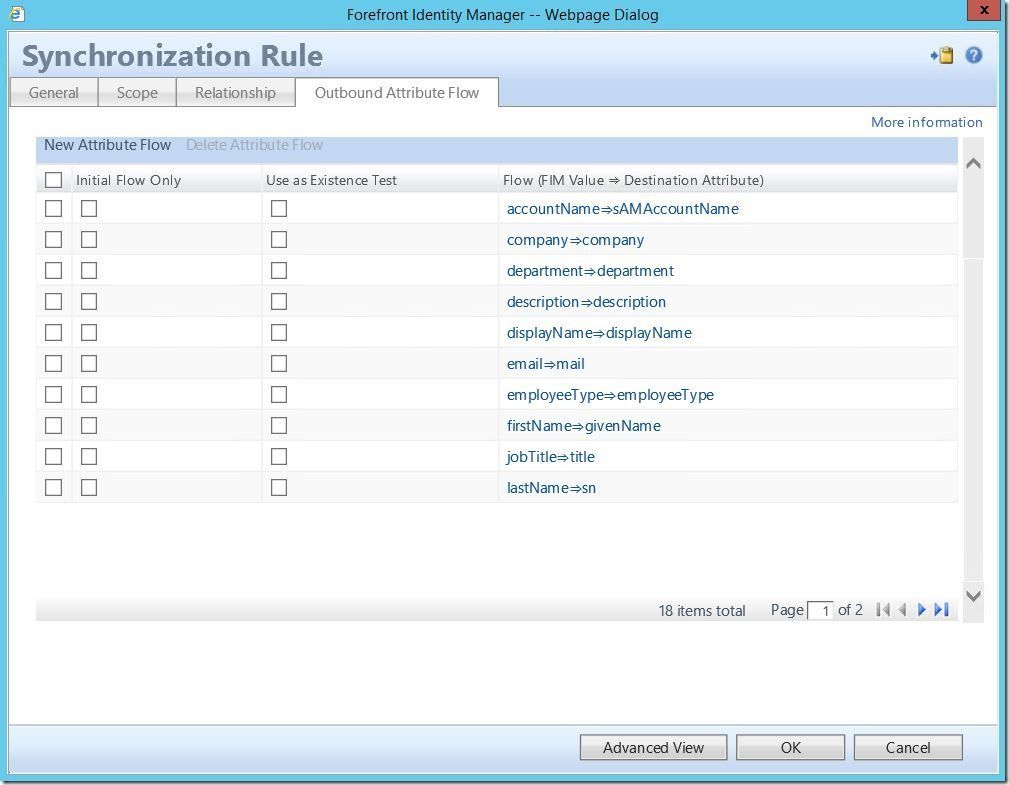Enable Initial Flow Only for employeeType row
This screenshot has width=1009, height=785.
[x=89, y=394]
